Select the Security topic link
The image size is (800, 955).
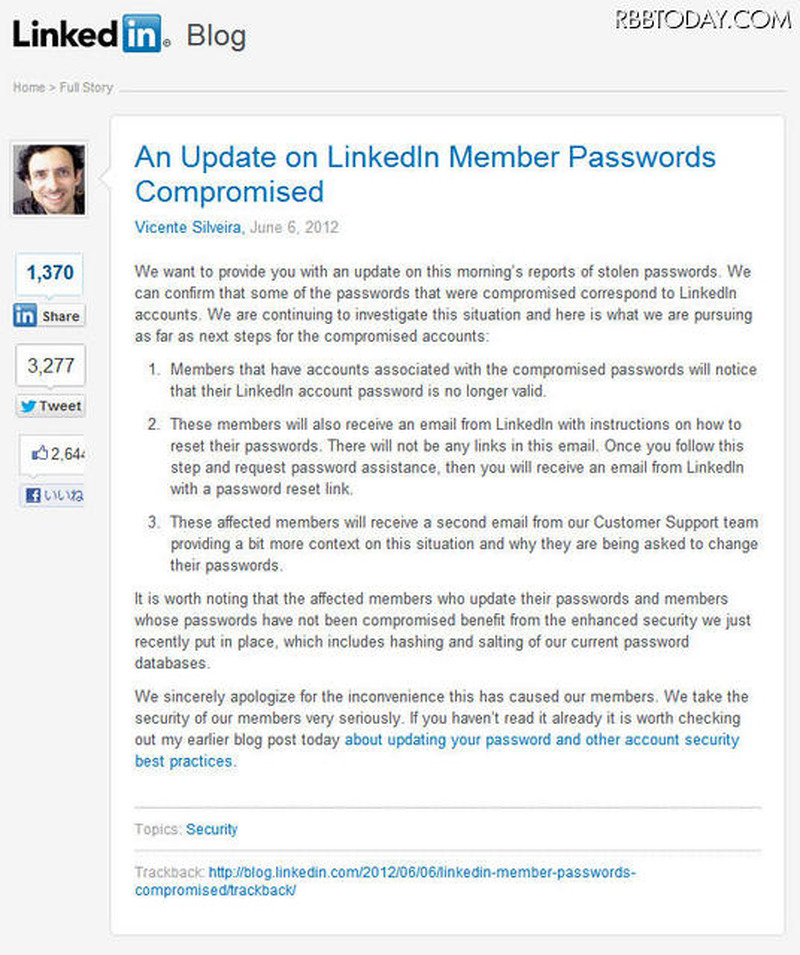point(212,829)
